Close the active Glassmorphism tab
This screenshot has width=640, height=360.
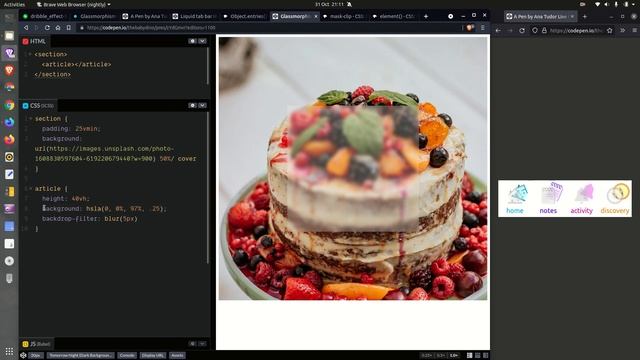[x=316, y=16]
